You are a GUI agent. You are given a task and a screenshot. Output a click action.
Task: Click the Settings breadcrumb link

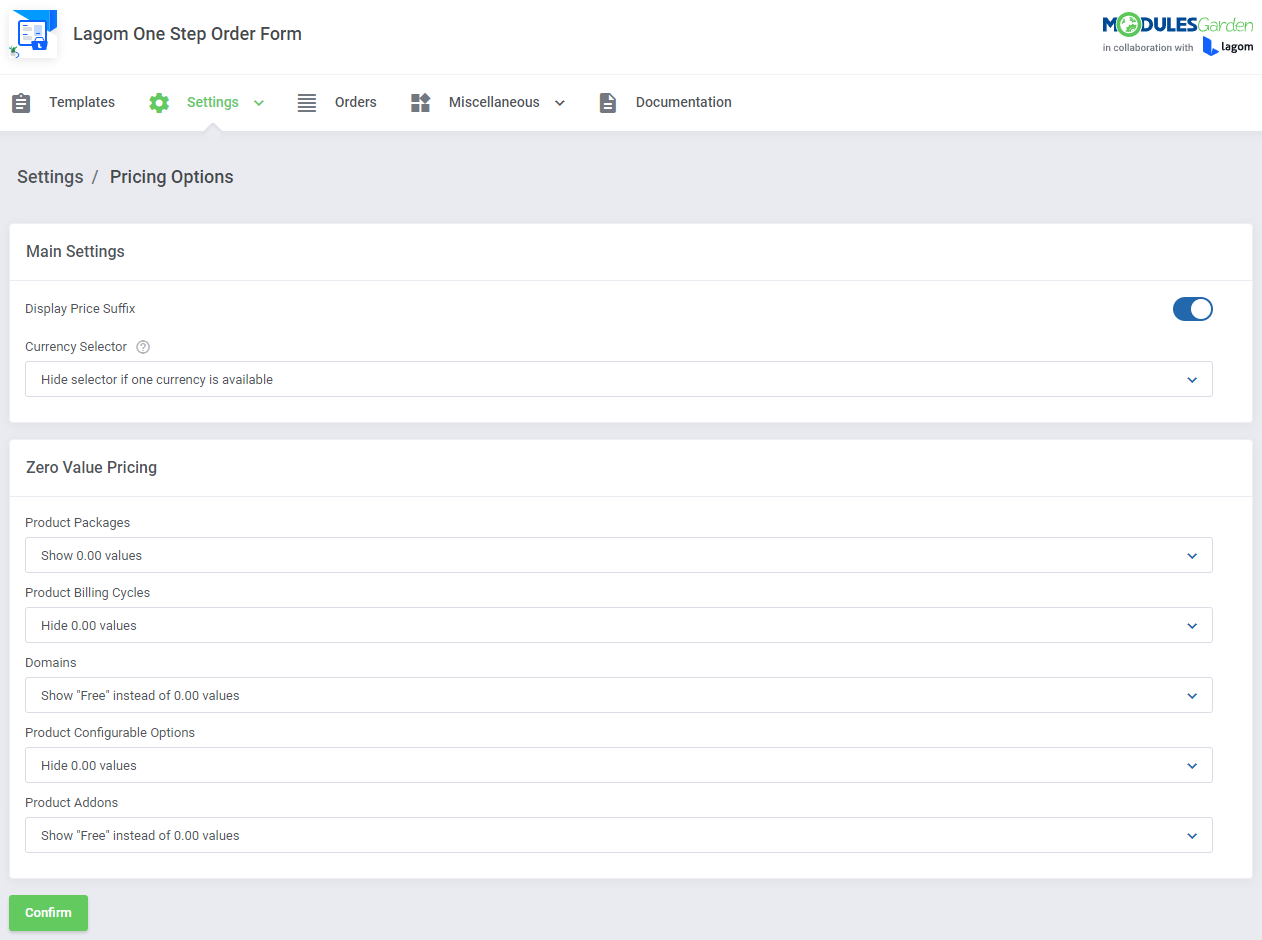pyautogui.click(x=49, y=176)
